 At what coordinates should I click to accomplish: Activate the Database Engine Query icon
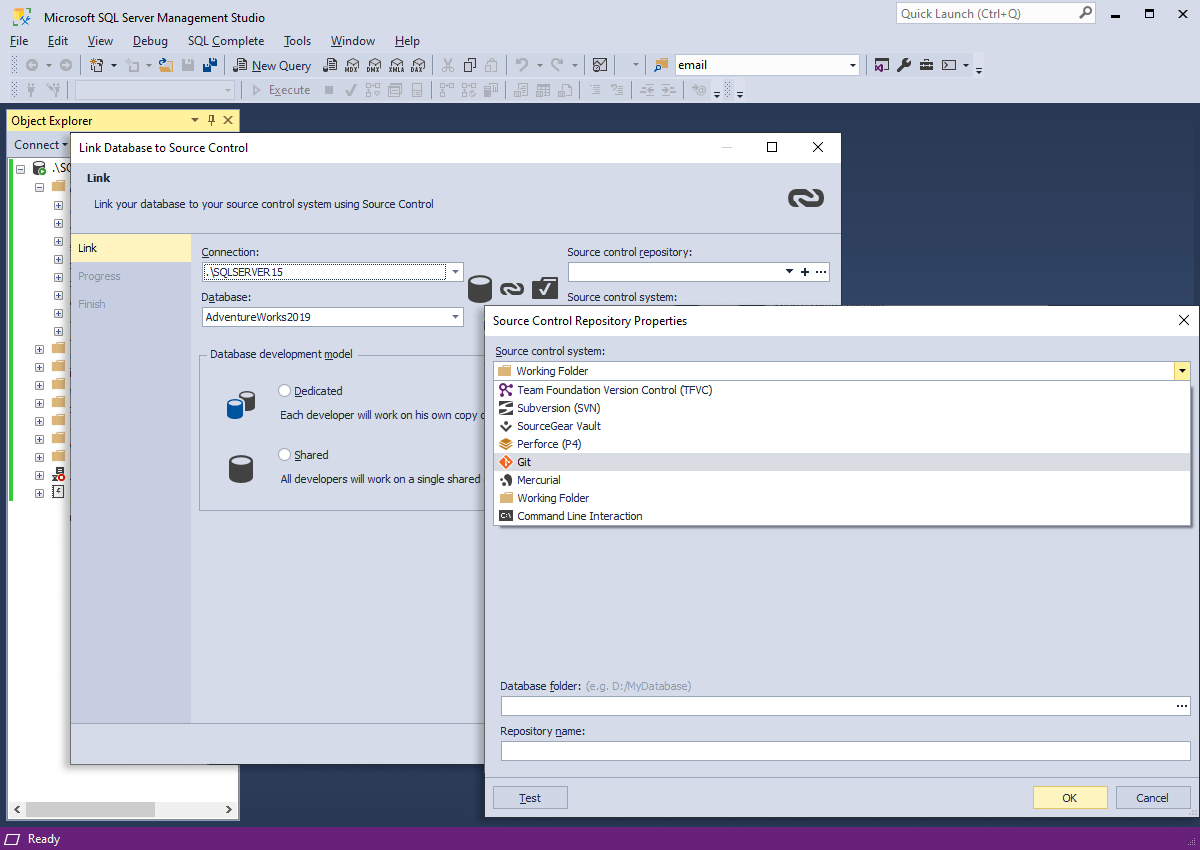pos(330,65)
